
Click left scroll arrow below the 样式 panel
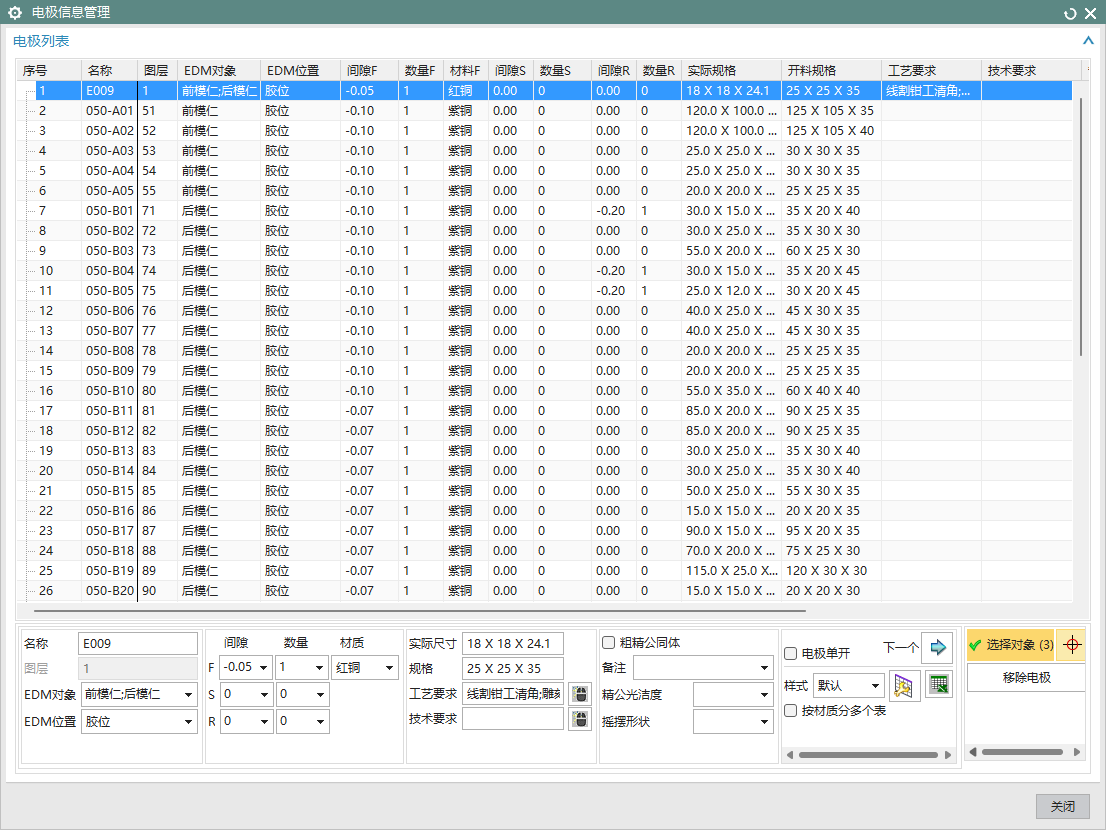pyautogui.click(x=790, y=755)
